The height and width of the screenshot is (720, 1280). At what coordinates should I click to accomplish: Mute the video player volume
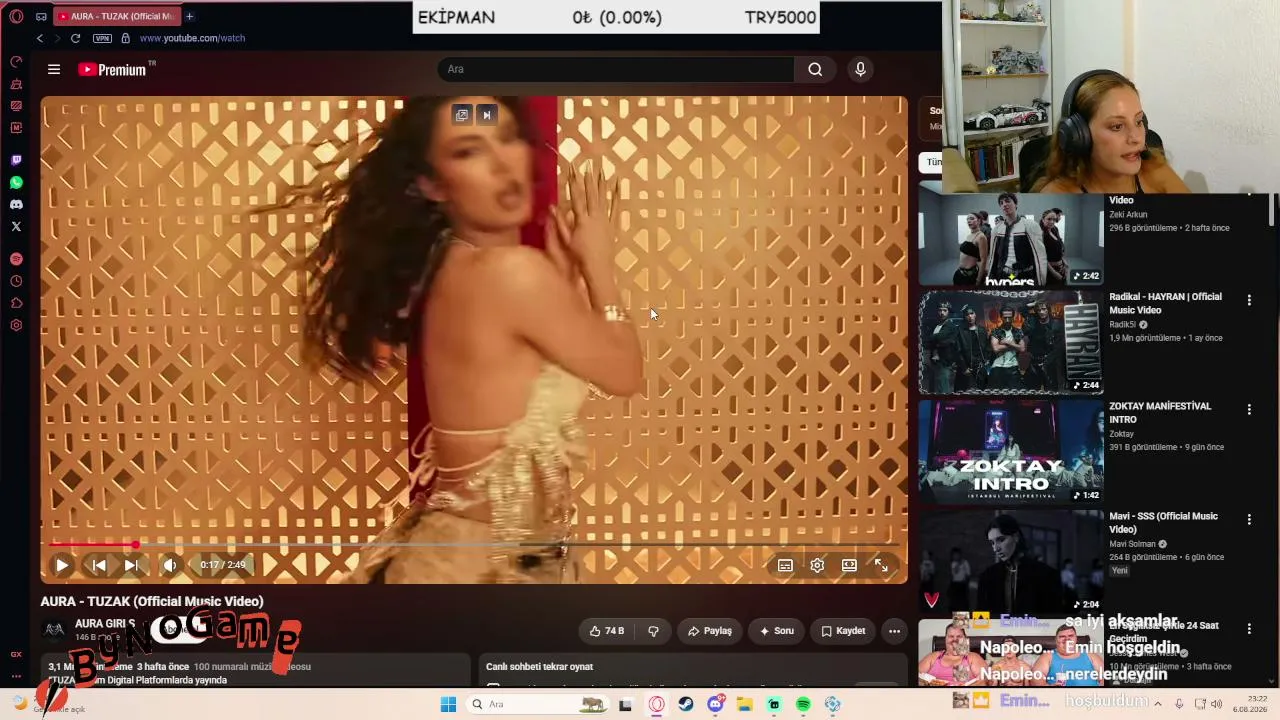coord(170,565)
